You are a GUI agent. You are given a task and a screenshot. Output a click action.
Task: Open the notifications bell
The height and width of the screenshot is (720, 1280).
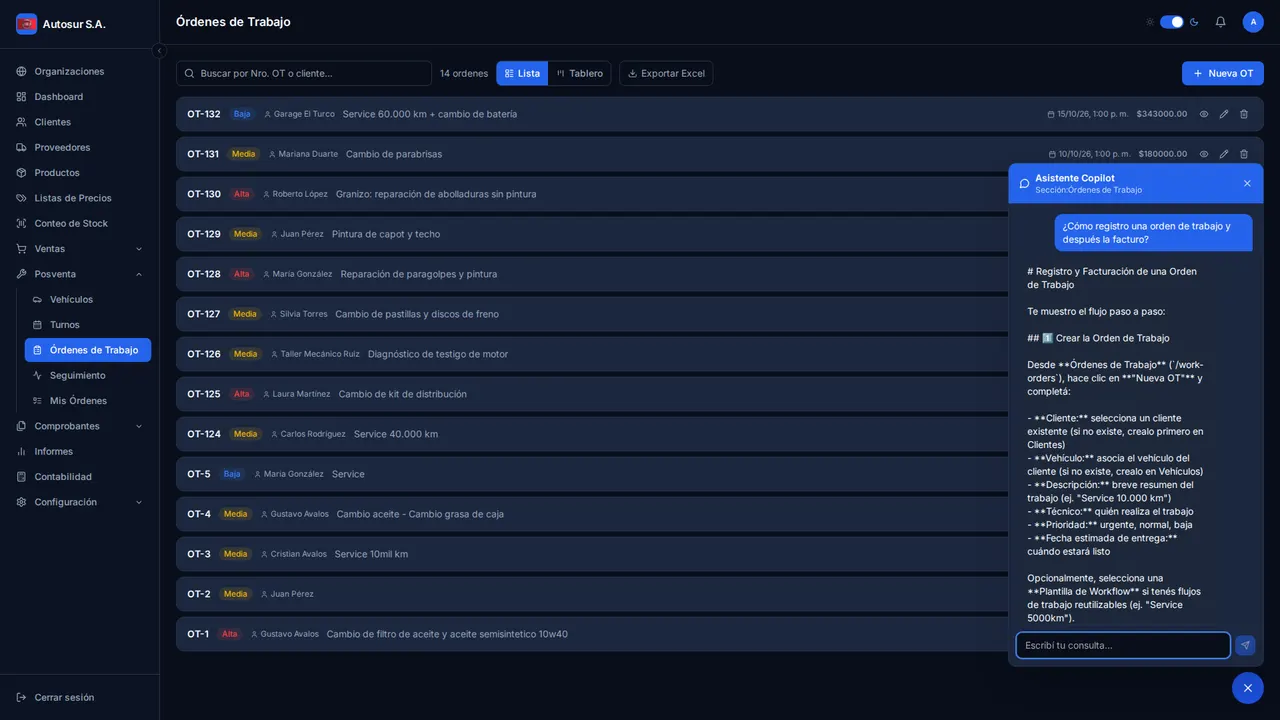(x=1220, y=22)
